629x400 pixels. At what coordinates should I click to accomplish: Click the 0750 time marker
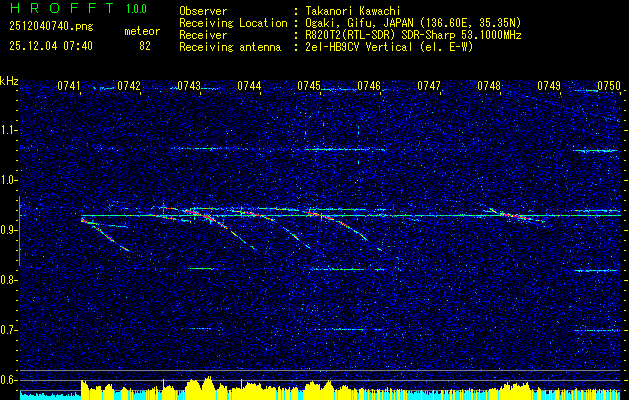click(x=609, y=86)
